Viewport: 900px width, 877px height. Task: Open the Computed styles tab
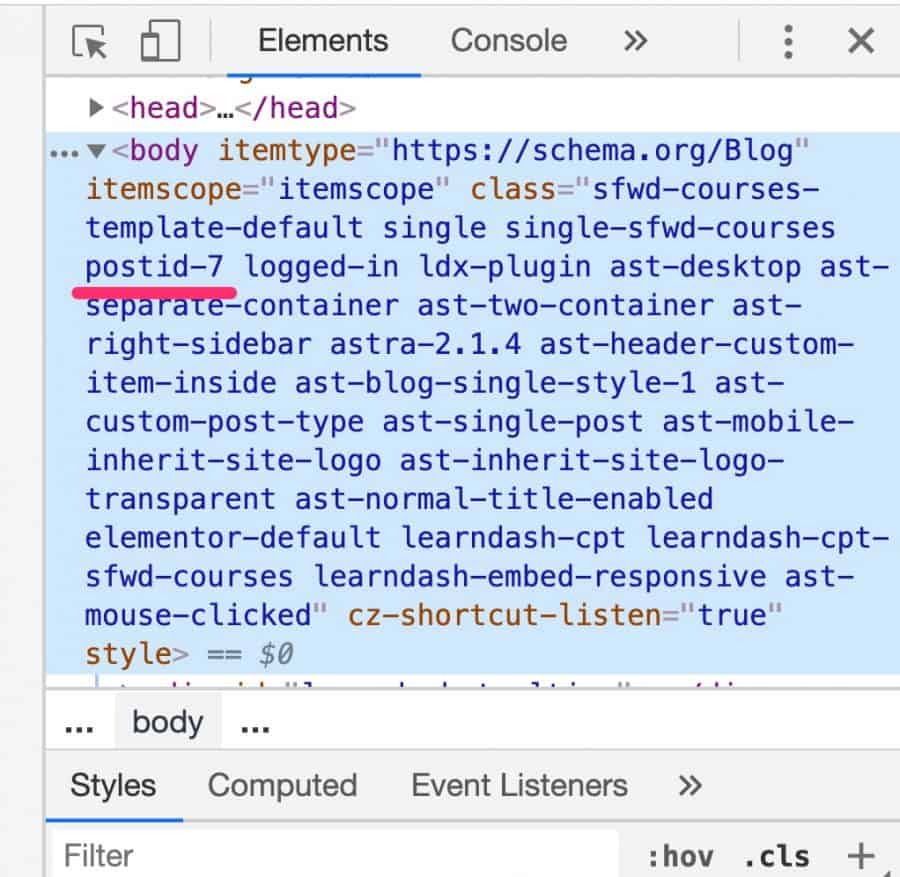[282, 786]
